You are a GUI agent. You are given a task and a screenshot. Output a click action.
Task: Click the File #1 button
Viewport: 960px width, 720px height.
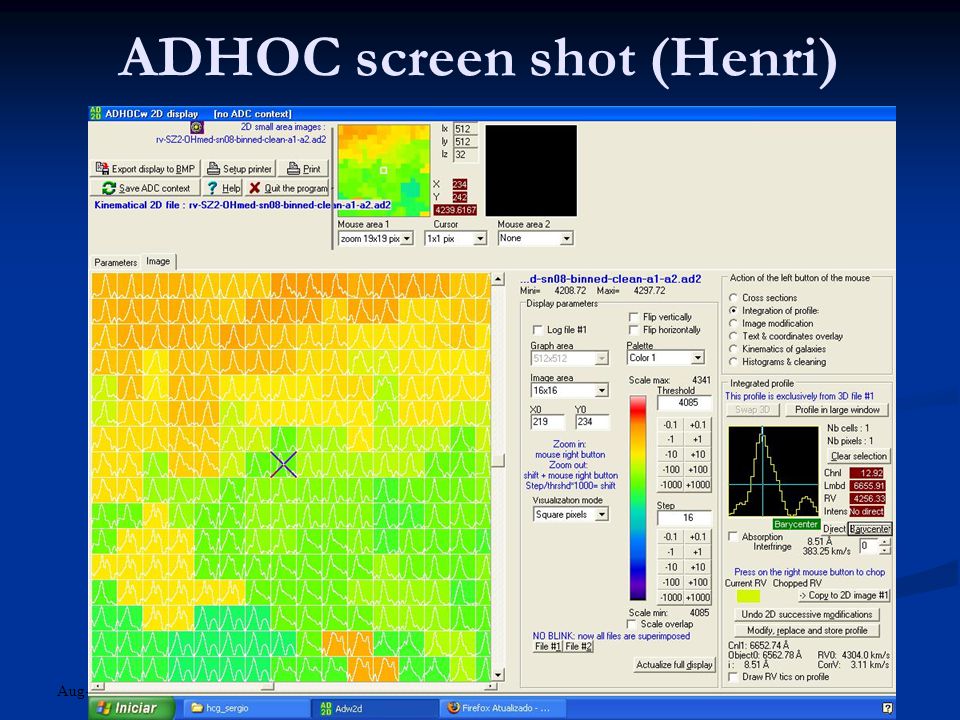547,647
